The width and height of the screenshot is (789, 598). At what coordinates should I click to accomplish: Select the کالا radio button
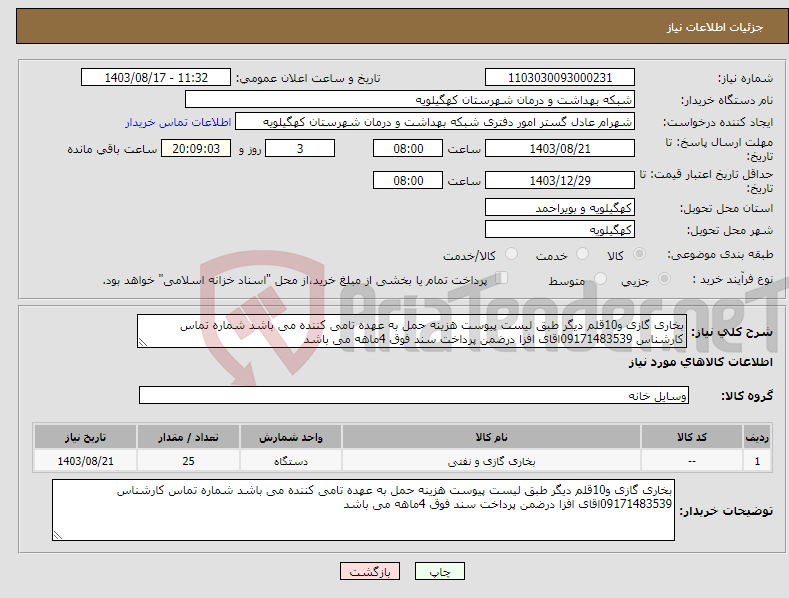pyautogui.click(x=639, y=254)
